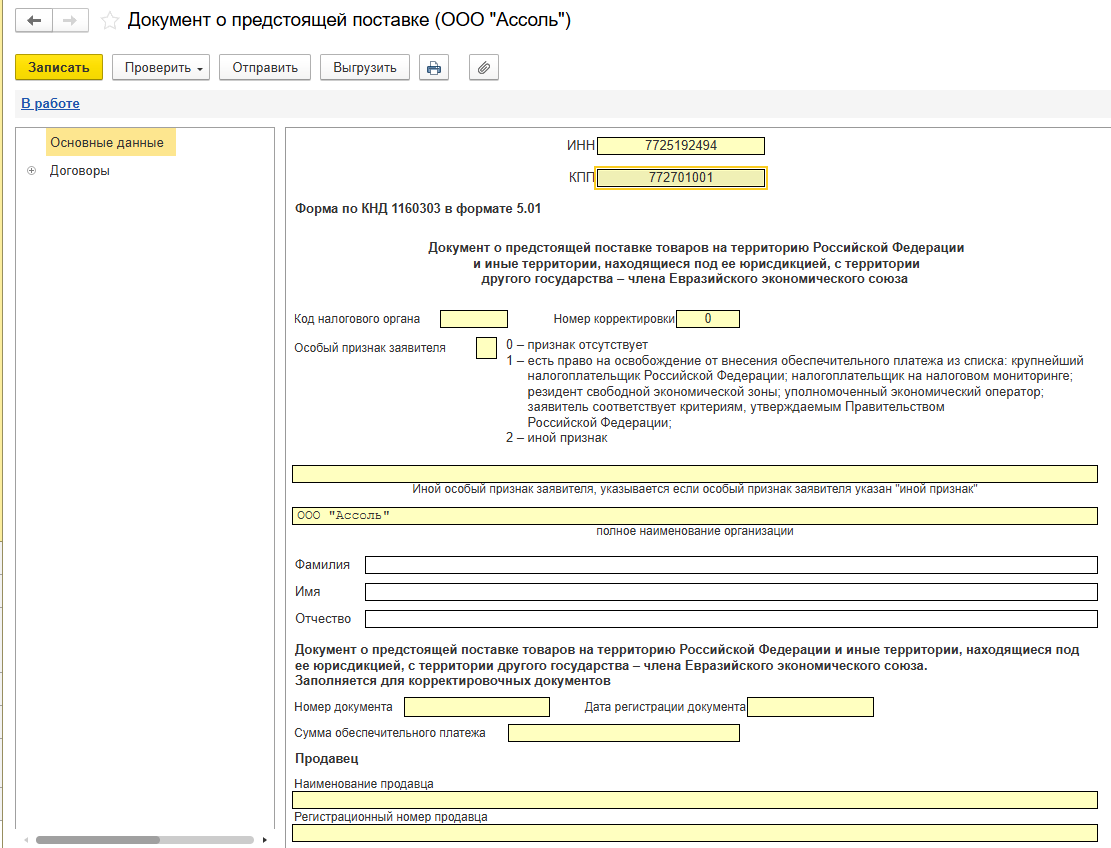Open the В работе status link
Screen dimensions: 1111x848
[50, 103]
